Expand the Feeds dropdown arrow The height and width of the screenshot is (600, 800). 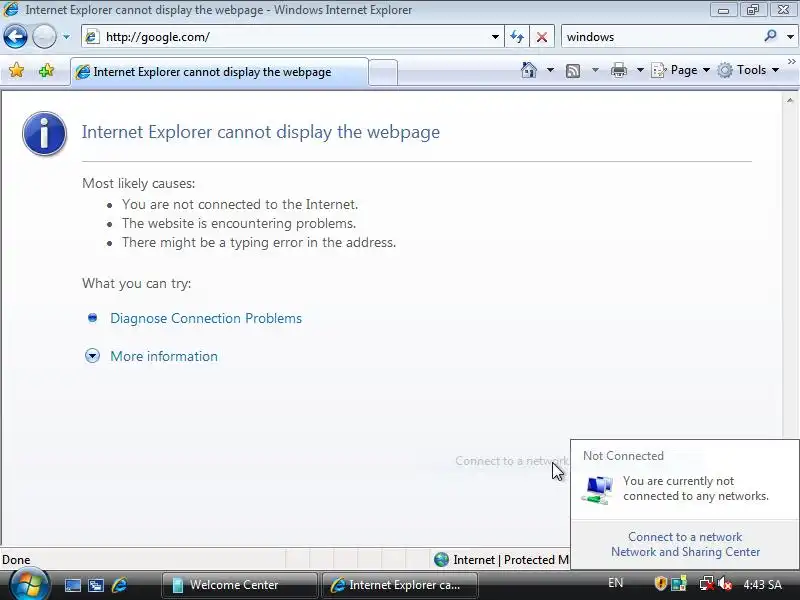595,70
